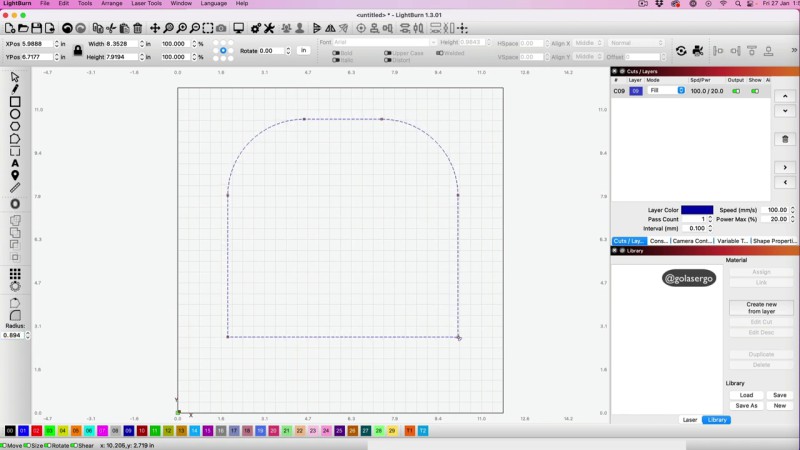
Task: Switch to the Camera Control tab
Action: point(692,241)
